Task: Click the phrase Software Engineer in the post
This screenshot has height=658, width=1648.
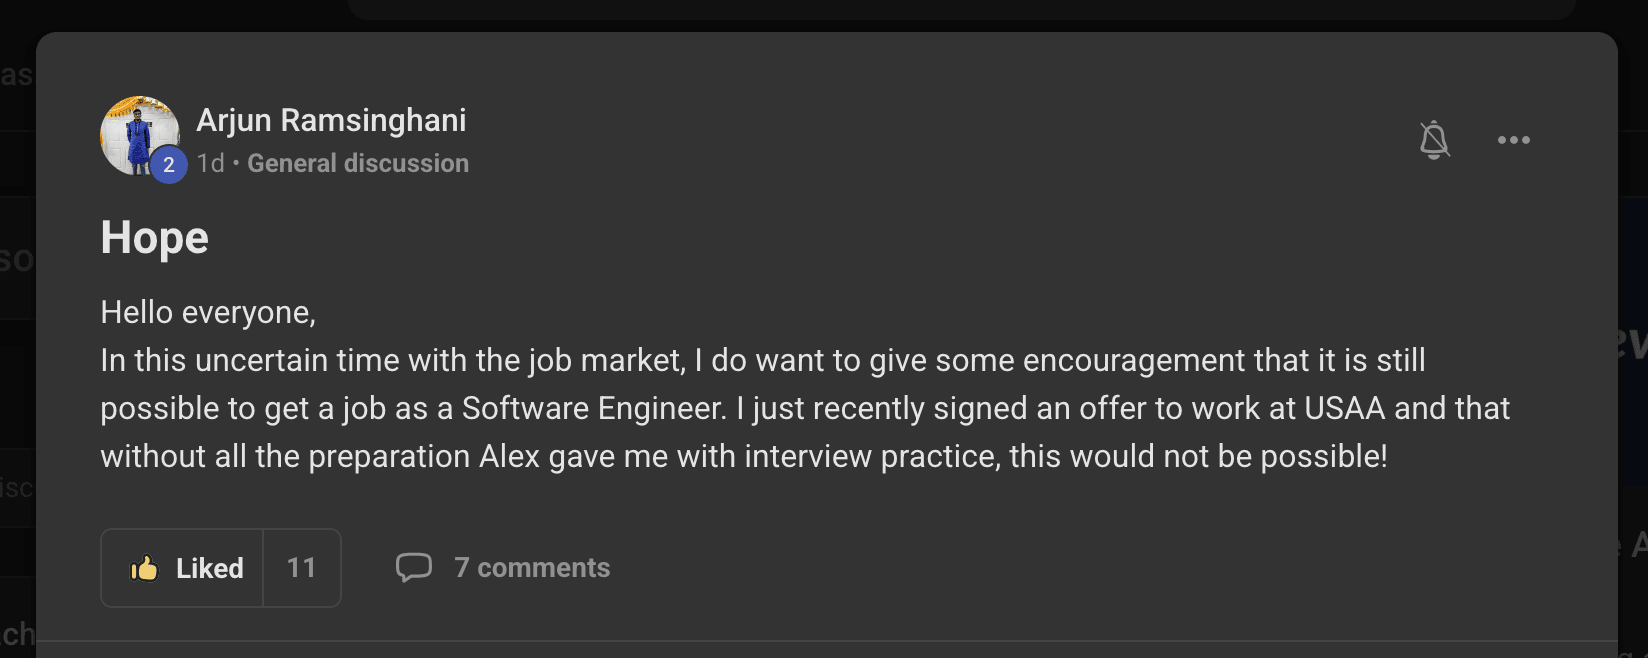Action: pyautogui.click(x=594, y=409)
